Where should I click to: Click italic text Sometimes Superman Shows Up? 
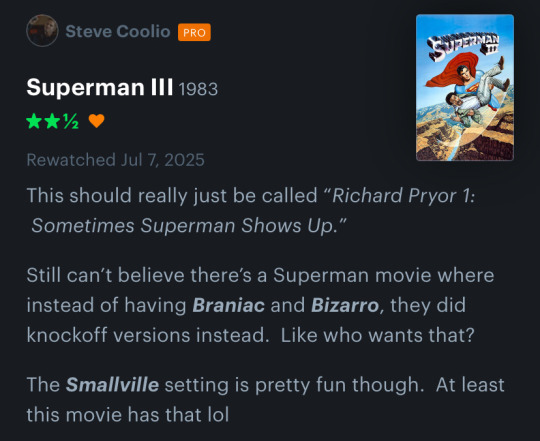[188, 226]
